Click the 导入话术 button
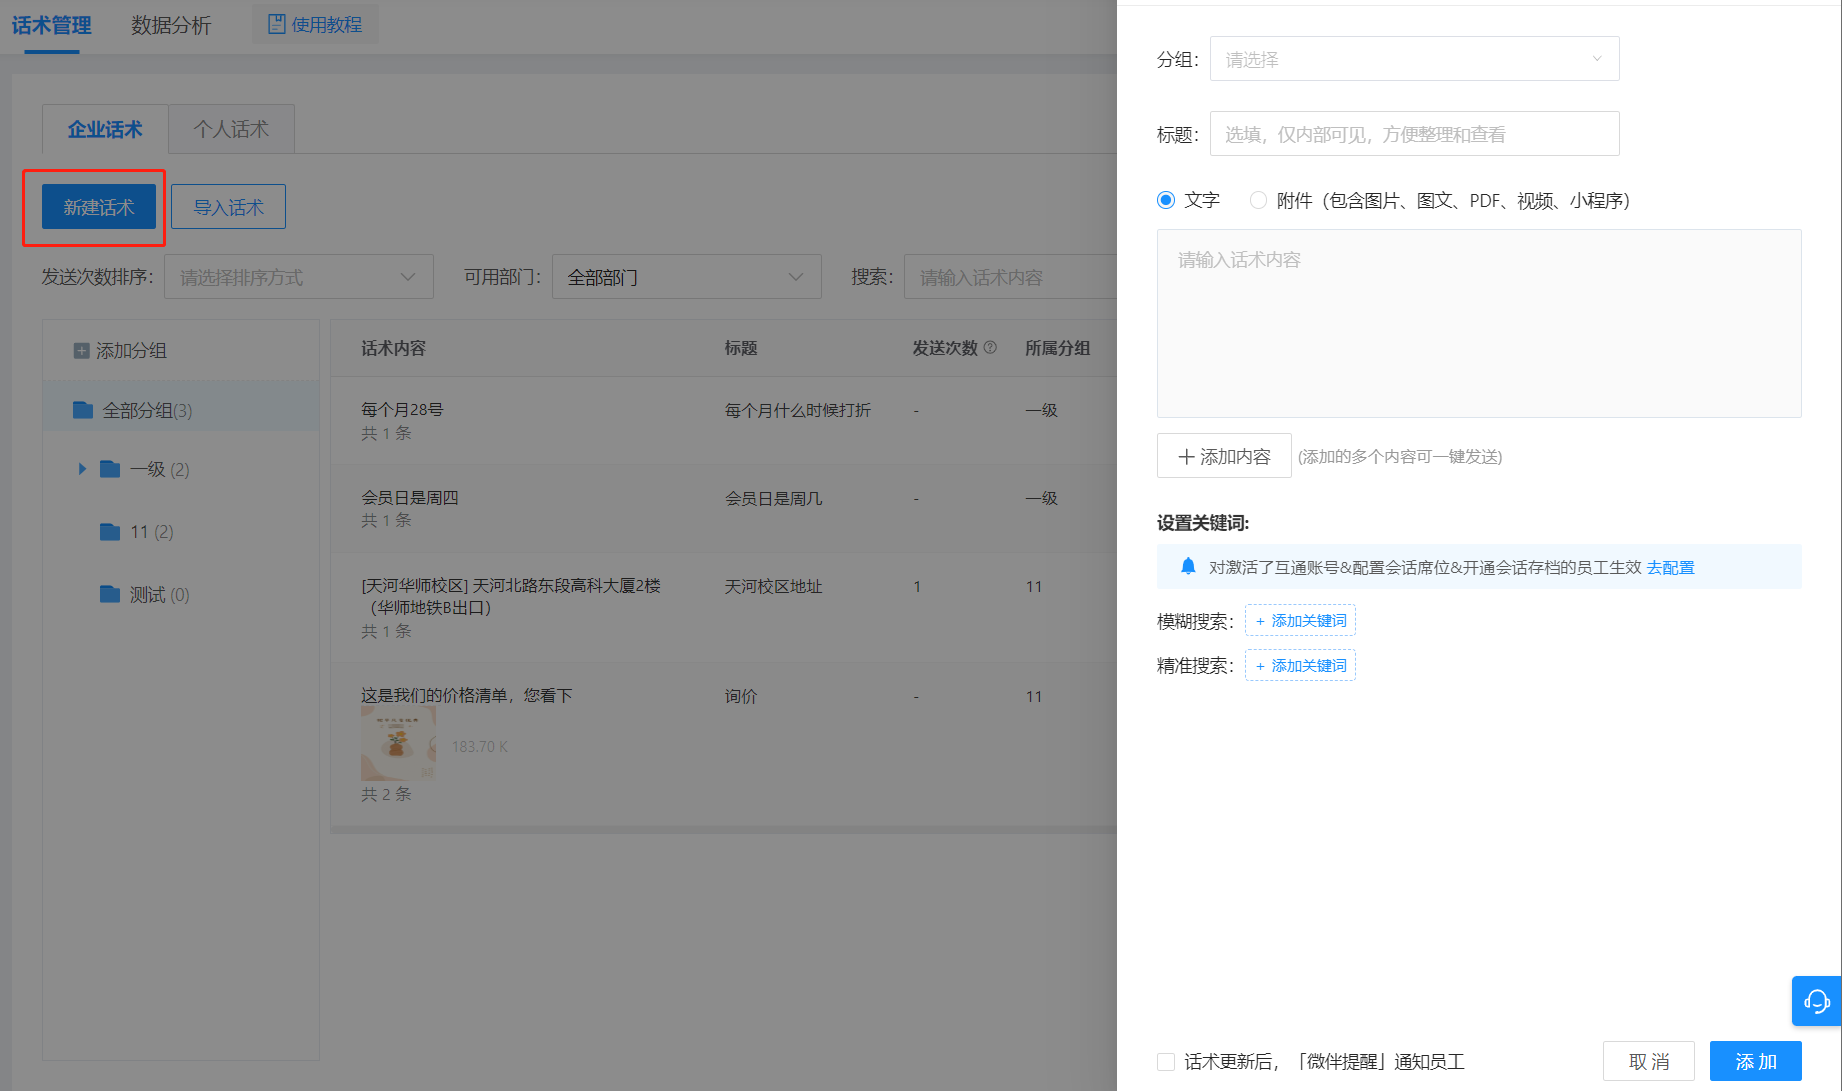 coord(228,207)
